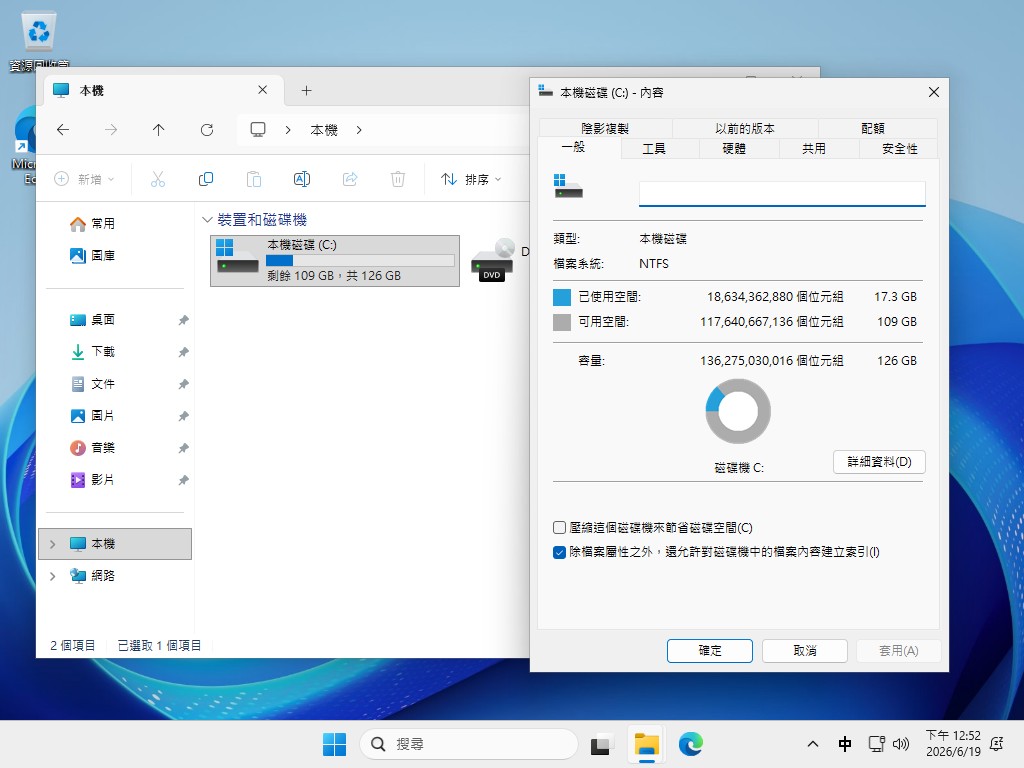Viewport: 1024px width, 768px height.
Task: Click the Delete trash icon in toolbar
Action: click(398, 179)
